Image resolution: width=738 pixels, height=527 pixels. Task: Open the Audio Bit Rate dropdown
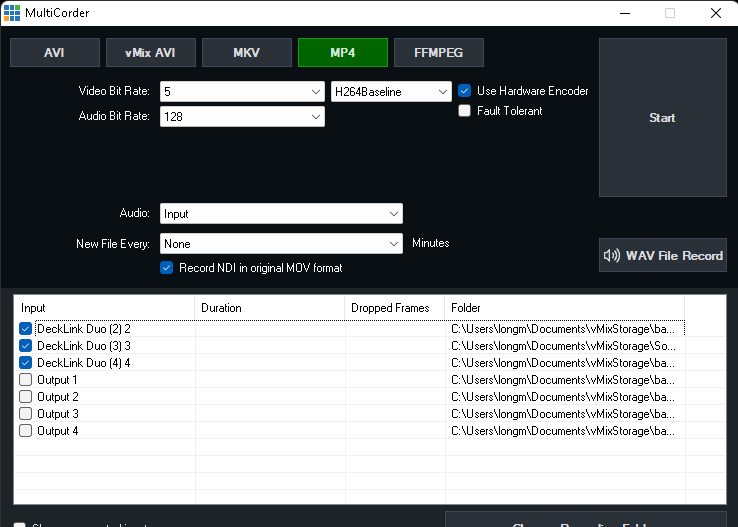[316, 117]
